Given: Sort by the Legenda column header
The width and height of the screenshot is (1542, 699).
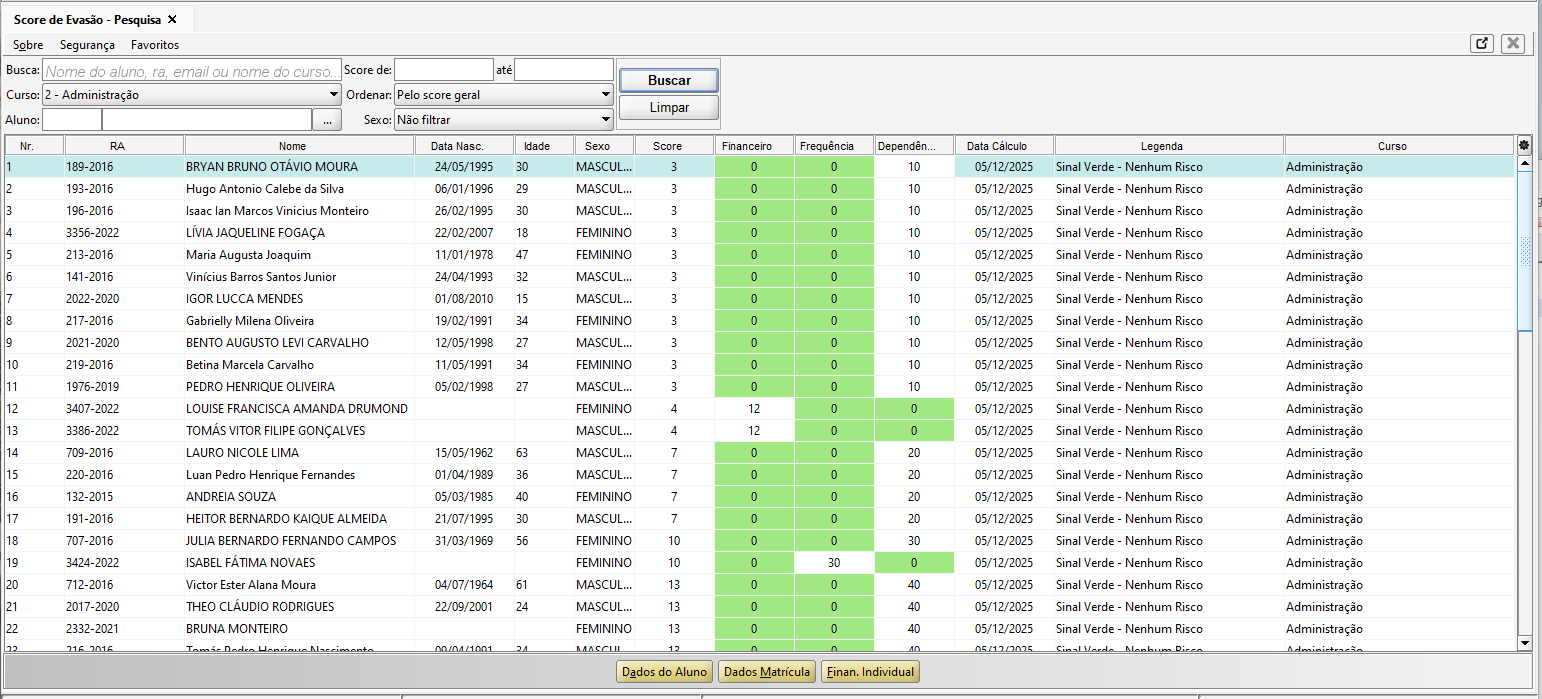Looking at the screenshot, I should [1169, 146].
